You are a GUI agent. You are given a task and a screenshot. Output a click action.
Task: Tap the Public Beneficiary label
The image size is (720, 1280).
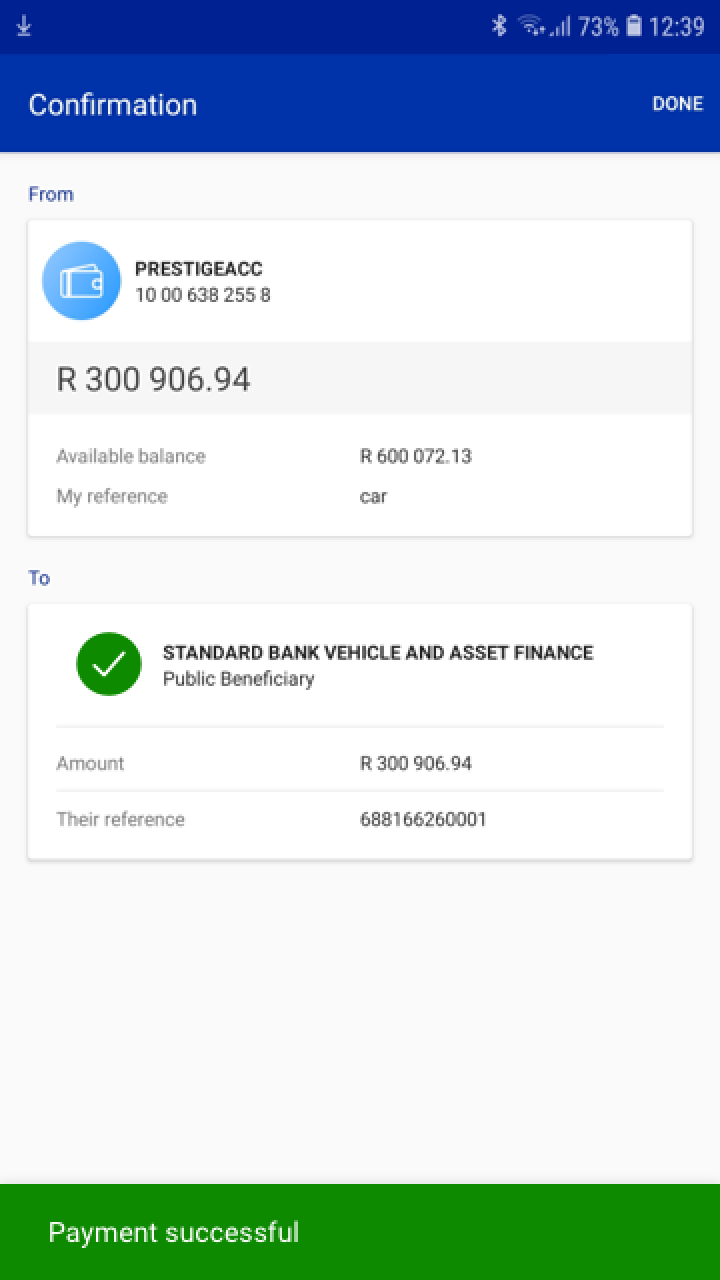tap(238, 679)
